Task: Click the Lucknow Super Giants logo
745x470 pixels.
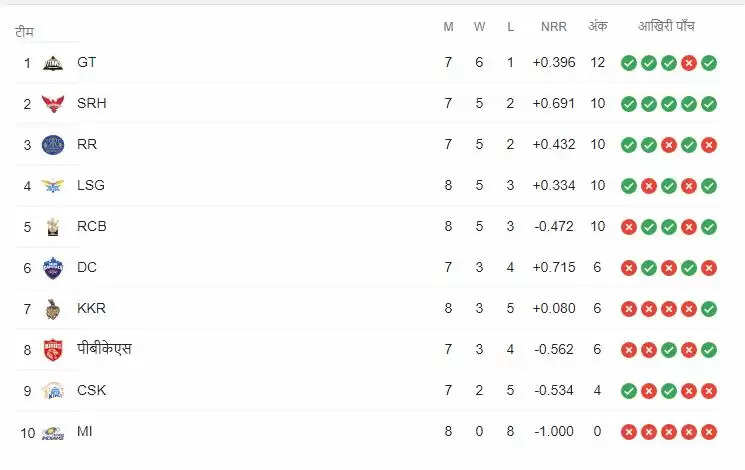Action: (x=53, y=186)
